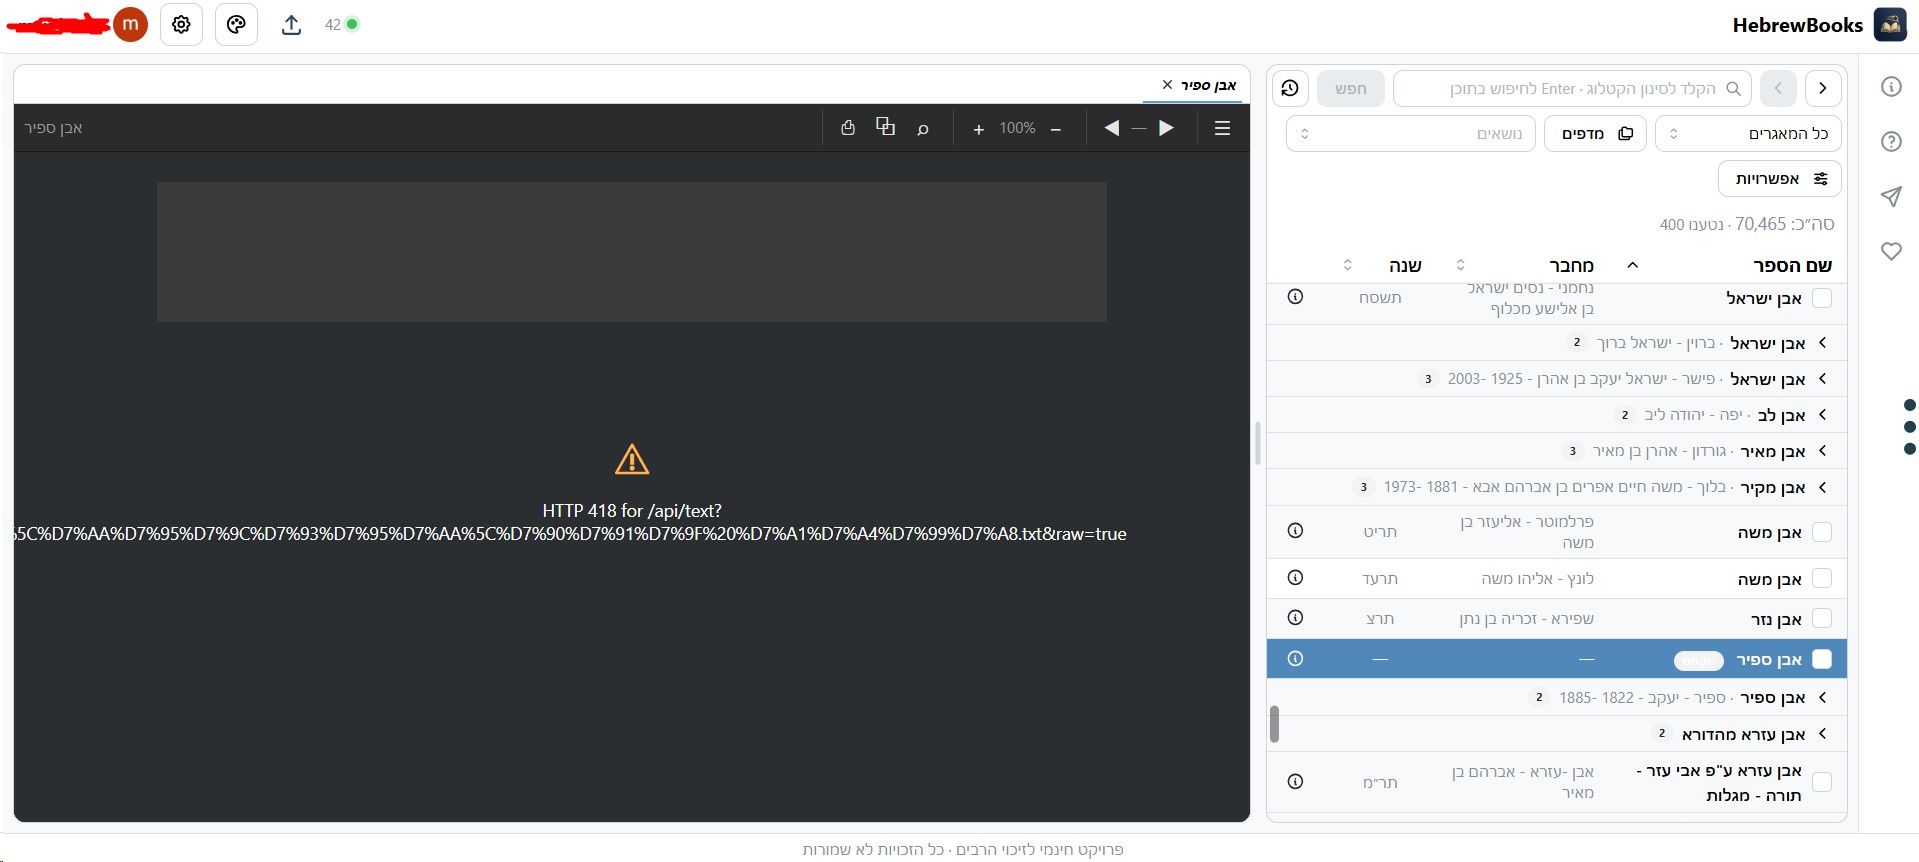Open נושאים subjects dropdown
The image size is (1919, 862).
pyautogui.click(x=1411, y=134)
